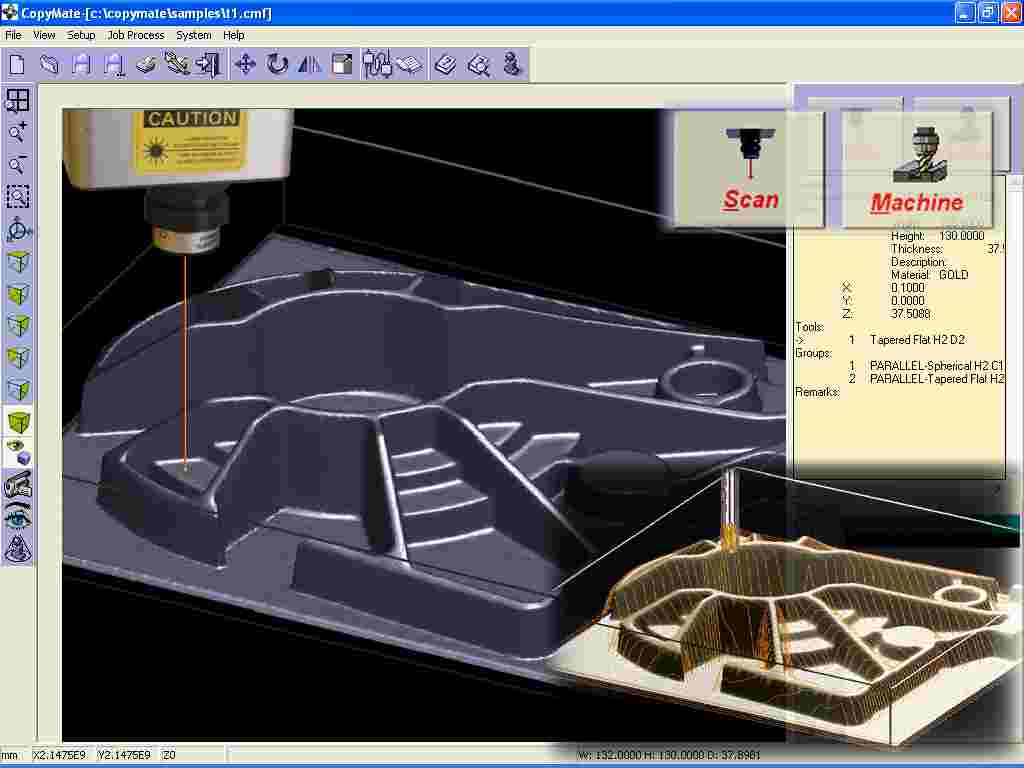Select the Rotate circular-arrow tool
The width and height of the screenshot is (1024, 768).
point(277,65)
